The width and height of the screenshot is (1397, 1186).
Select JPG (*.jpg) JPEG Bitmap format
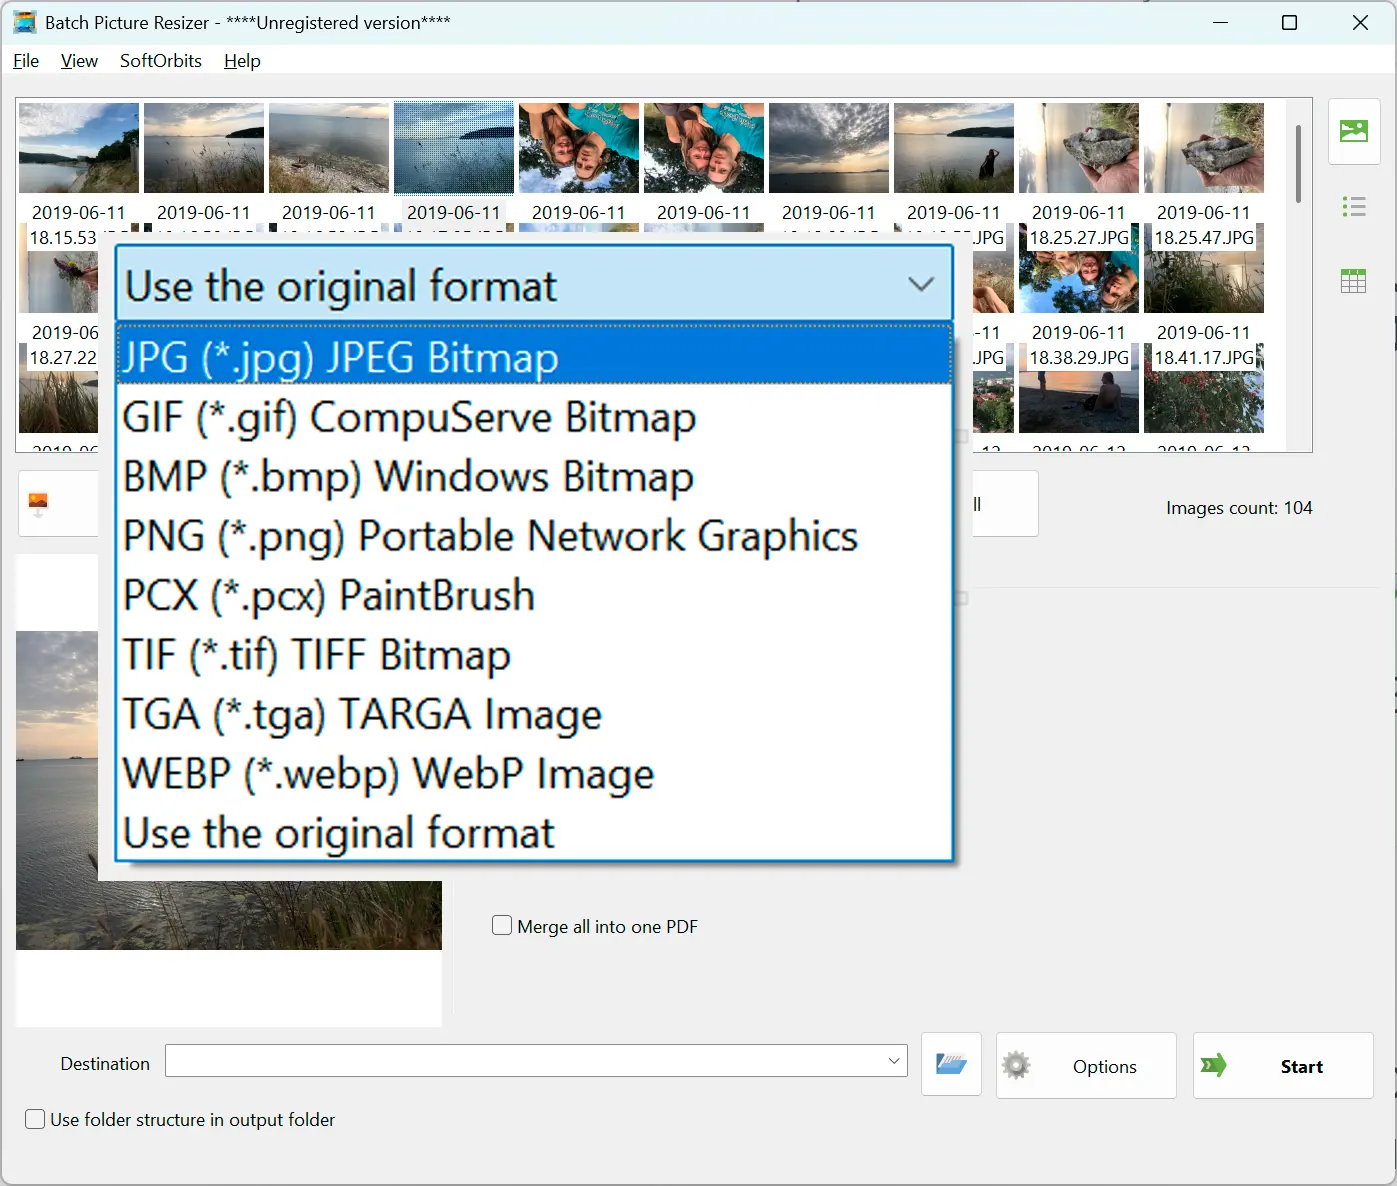[534, 357]
